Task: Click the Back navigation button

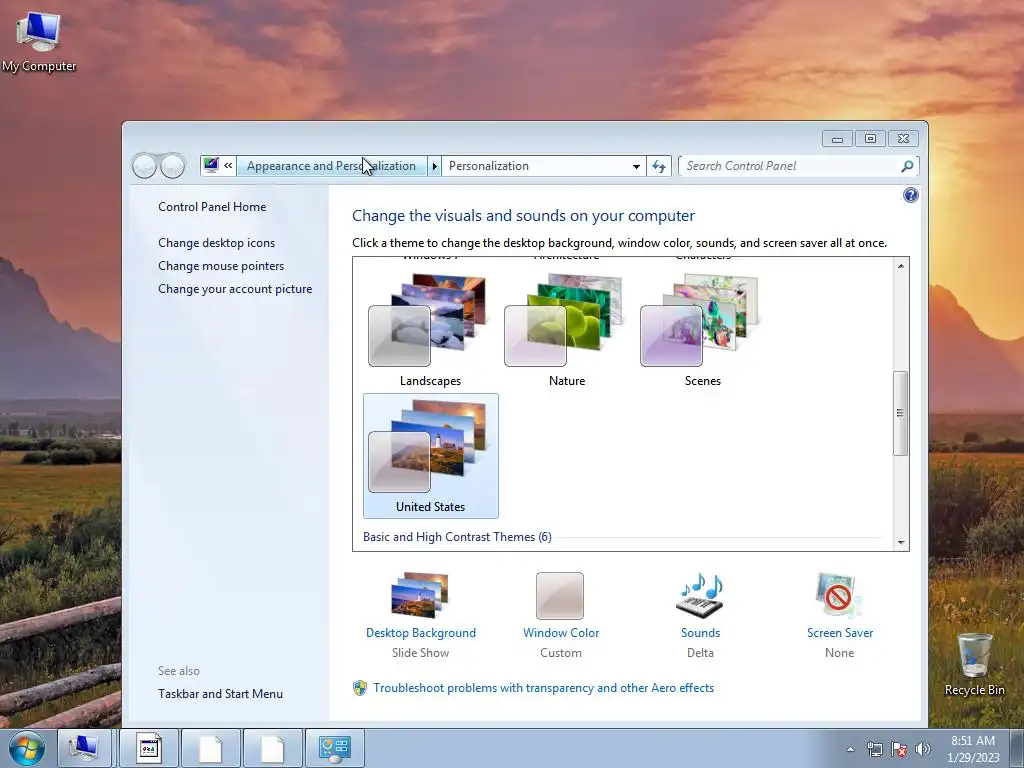Action: tap(144, 166)
